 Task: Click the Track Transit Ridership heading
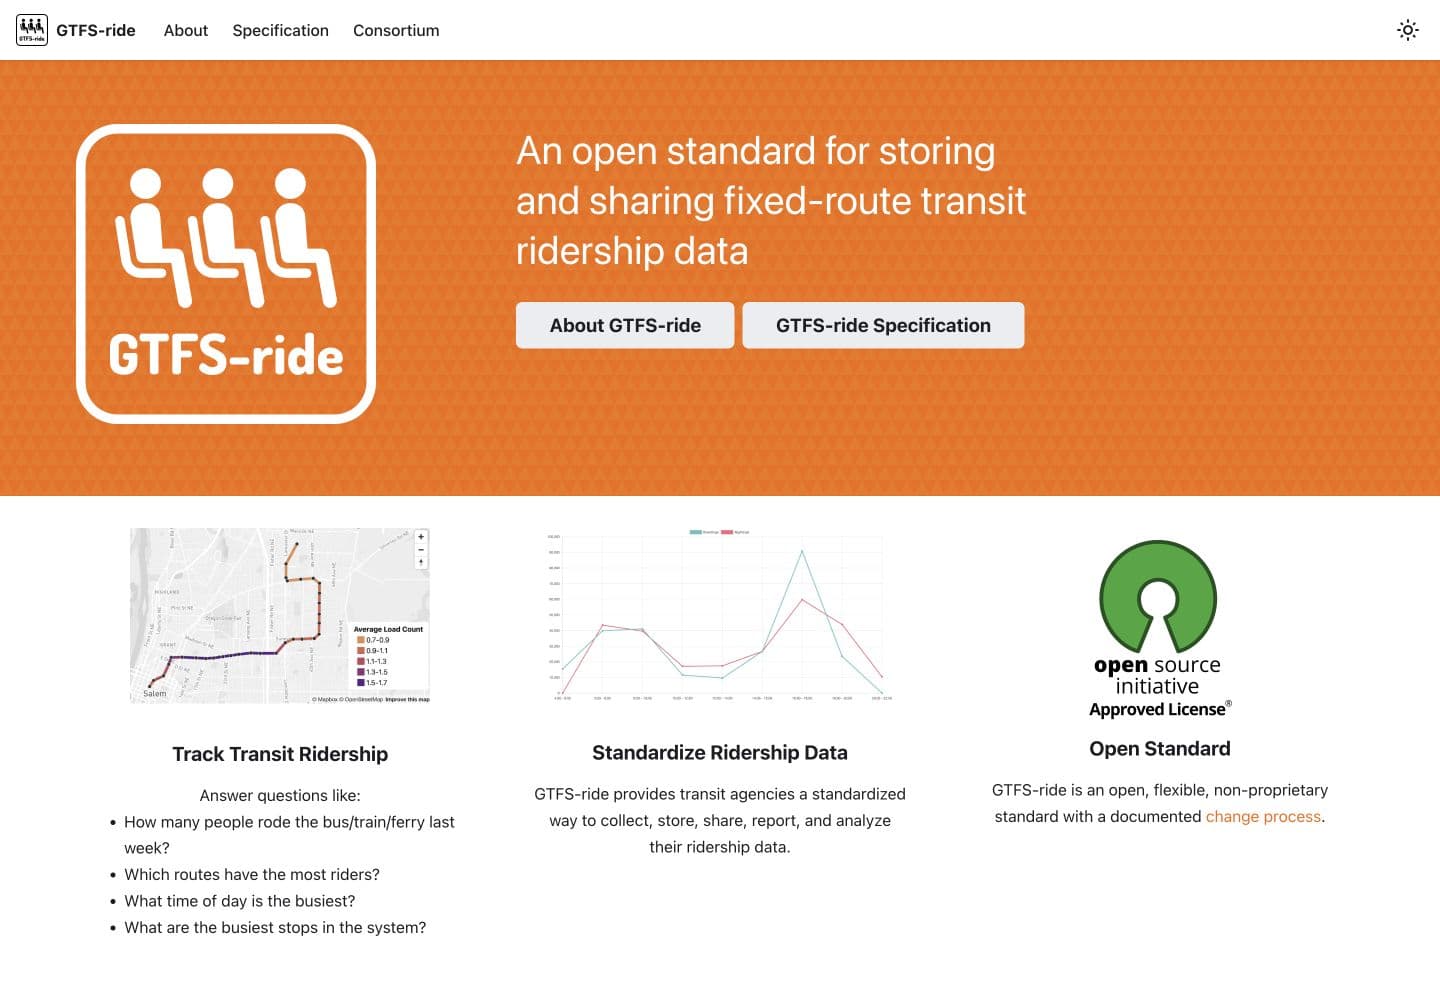[x=280, y=754]
